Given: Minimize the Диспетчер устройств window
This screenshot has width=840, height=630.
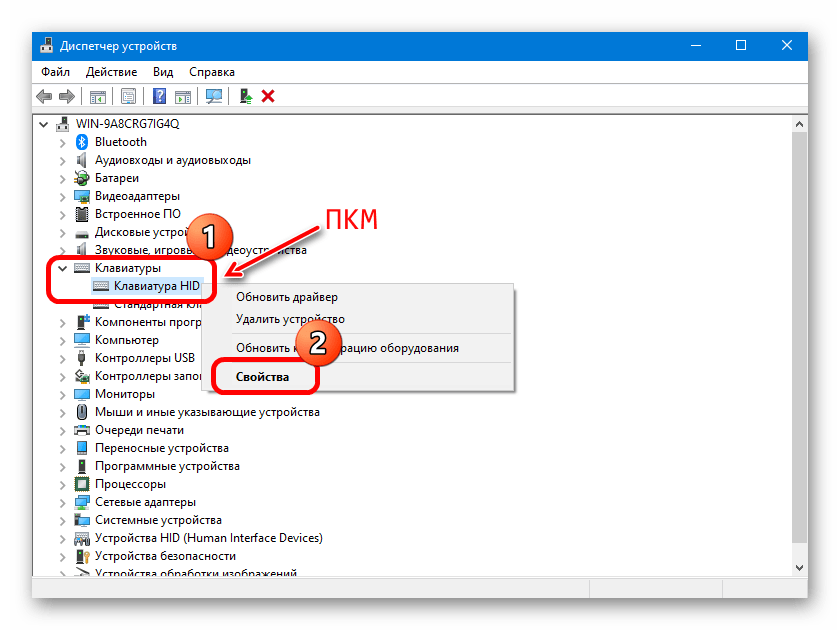Looking at the screenshot, I should (x=696, y=46).
